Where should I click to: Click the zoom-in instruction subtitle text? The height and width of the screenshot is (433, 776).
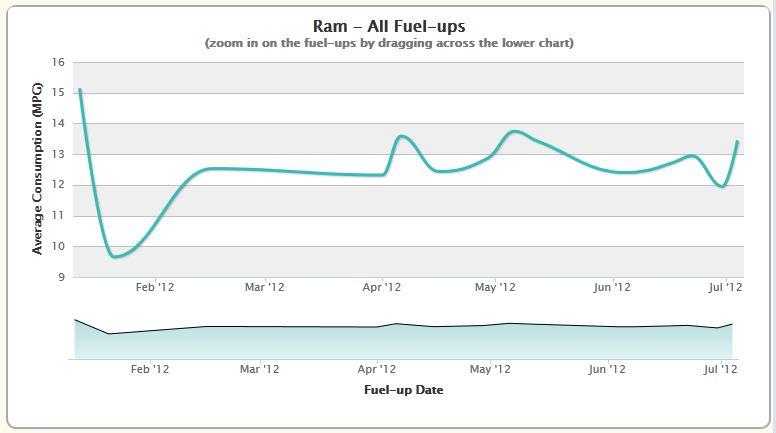click(x=389, y=43)
